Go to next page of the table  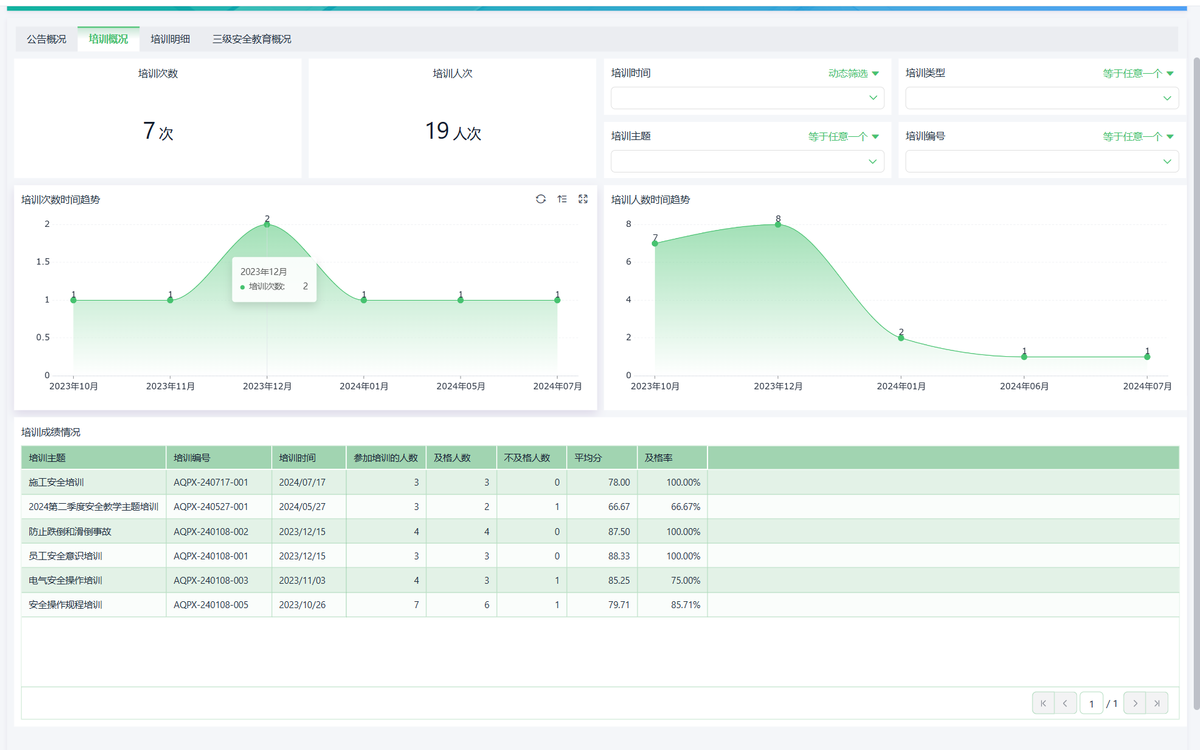pyautogui.click(x=1134, y=704)
